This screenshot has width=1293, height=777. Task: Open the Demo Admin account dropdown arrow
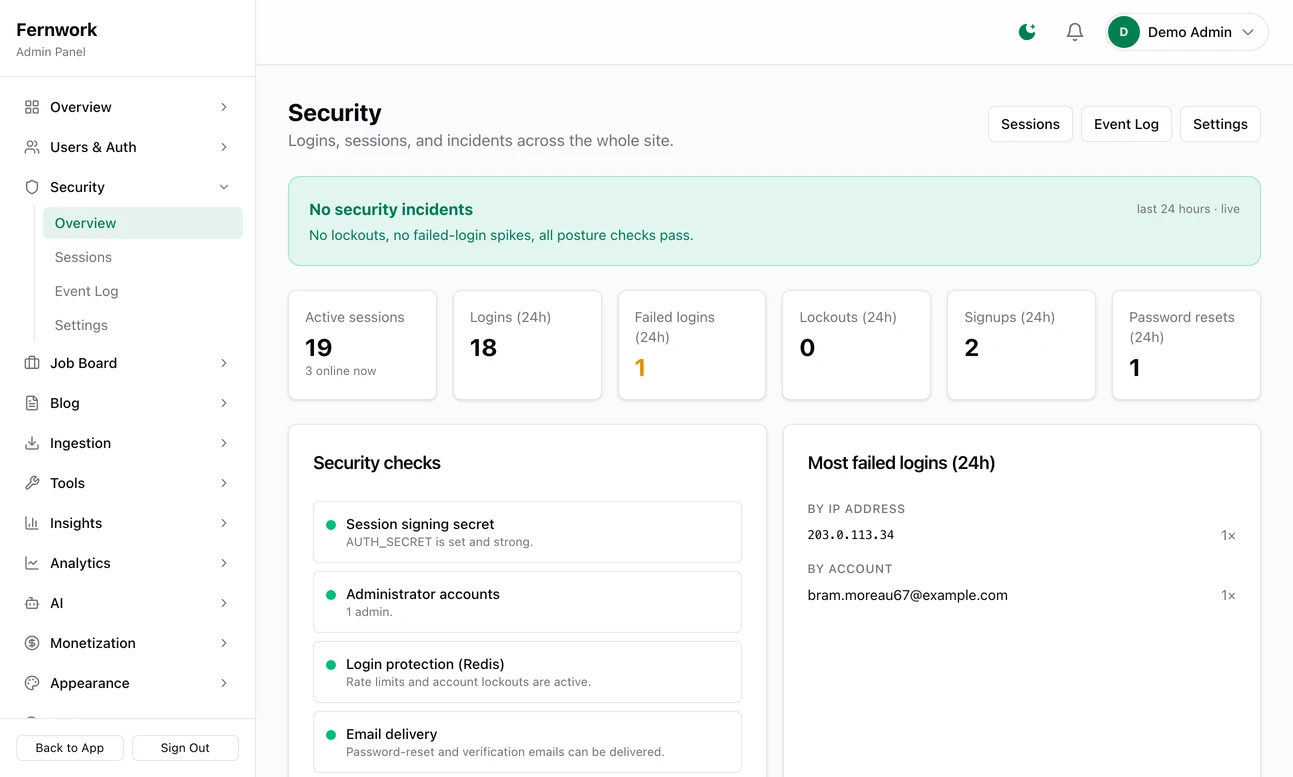click(x=1248, y=32)
